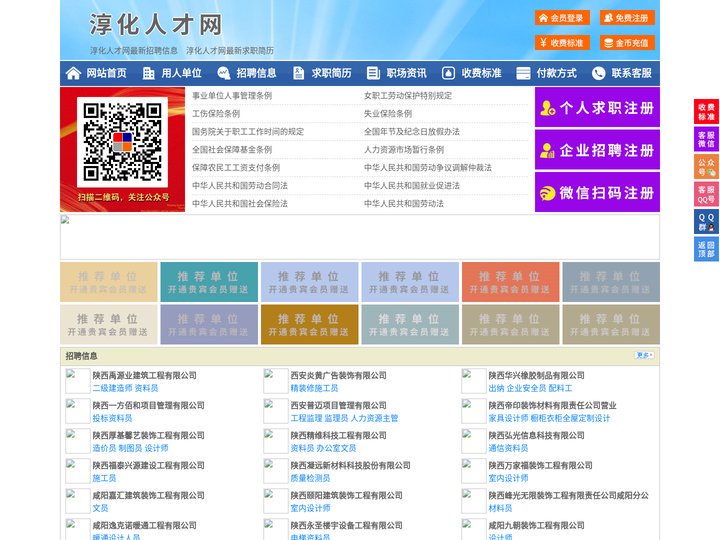Click the home icon beside 网站首页
The height and width of the screenshot is (540, 720).
73,73
